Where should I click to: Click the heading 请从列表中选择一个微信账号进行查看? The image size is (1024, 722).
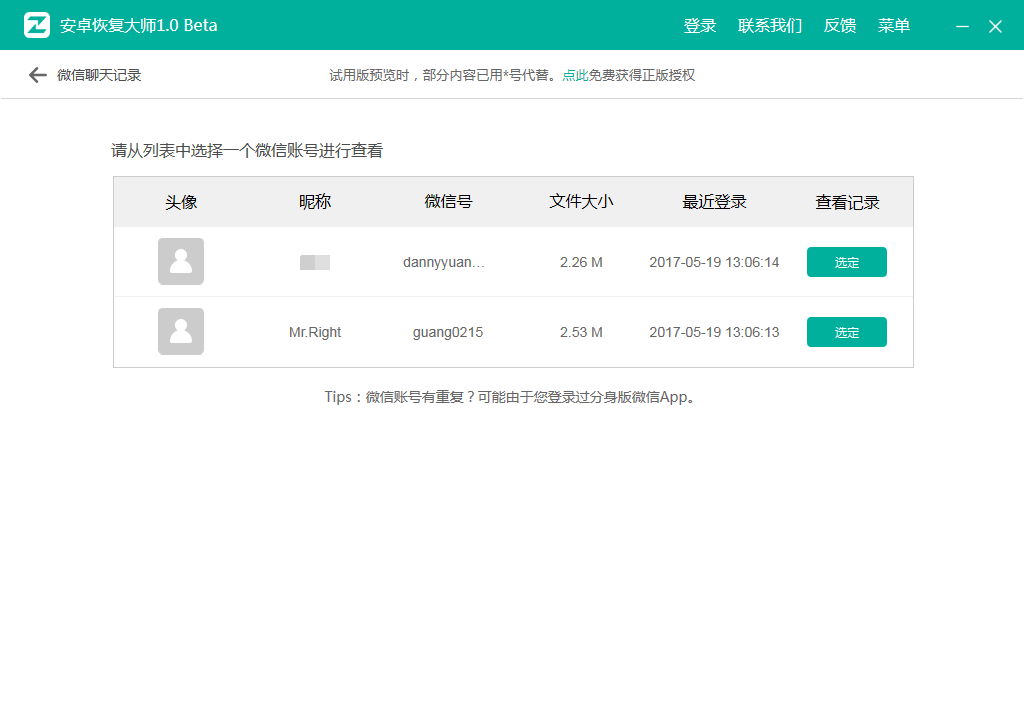point(247,151)
